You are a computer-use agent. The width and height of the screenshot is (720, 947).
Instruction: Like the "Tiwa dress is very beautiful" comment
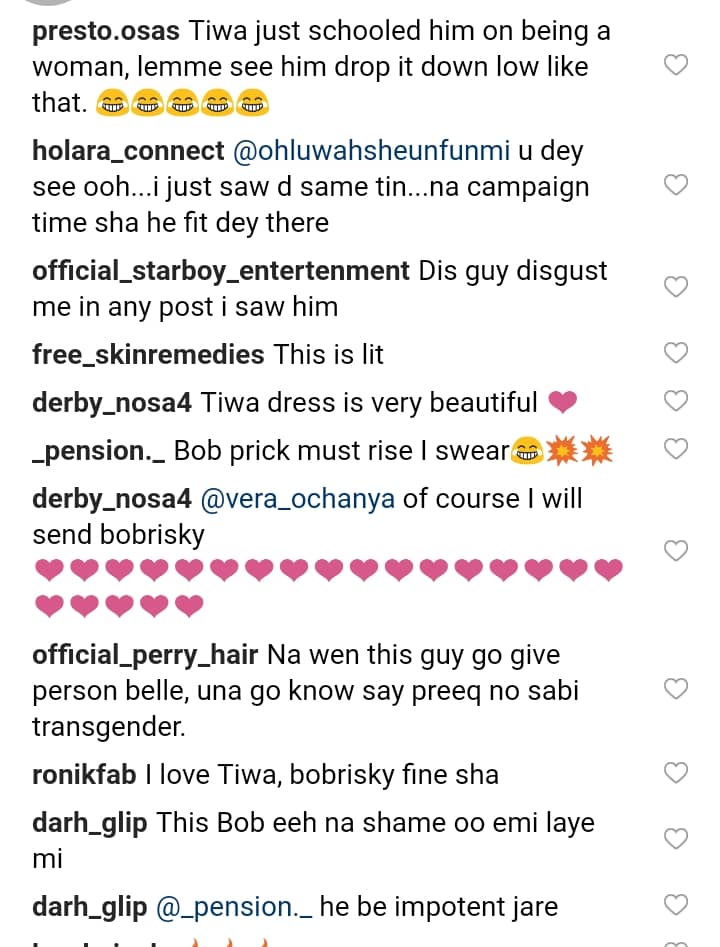[x=676, y=401]
